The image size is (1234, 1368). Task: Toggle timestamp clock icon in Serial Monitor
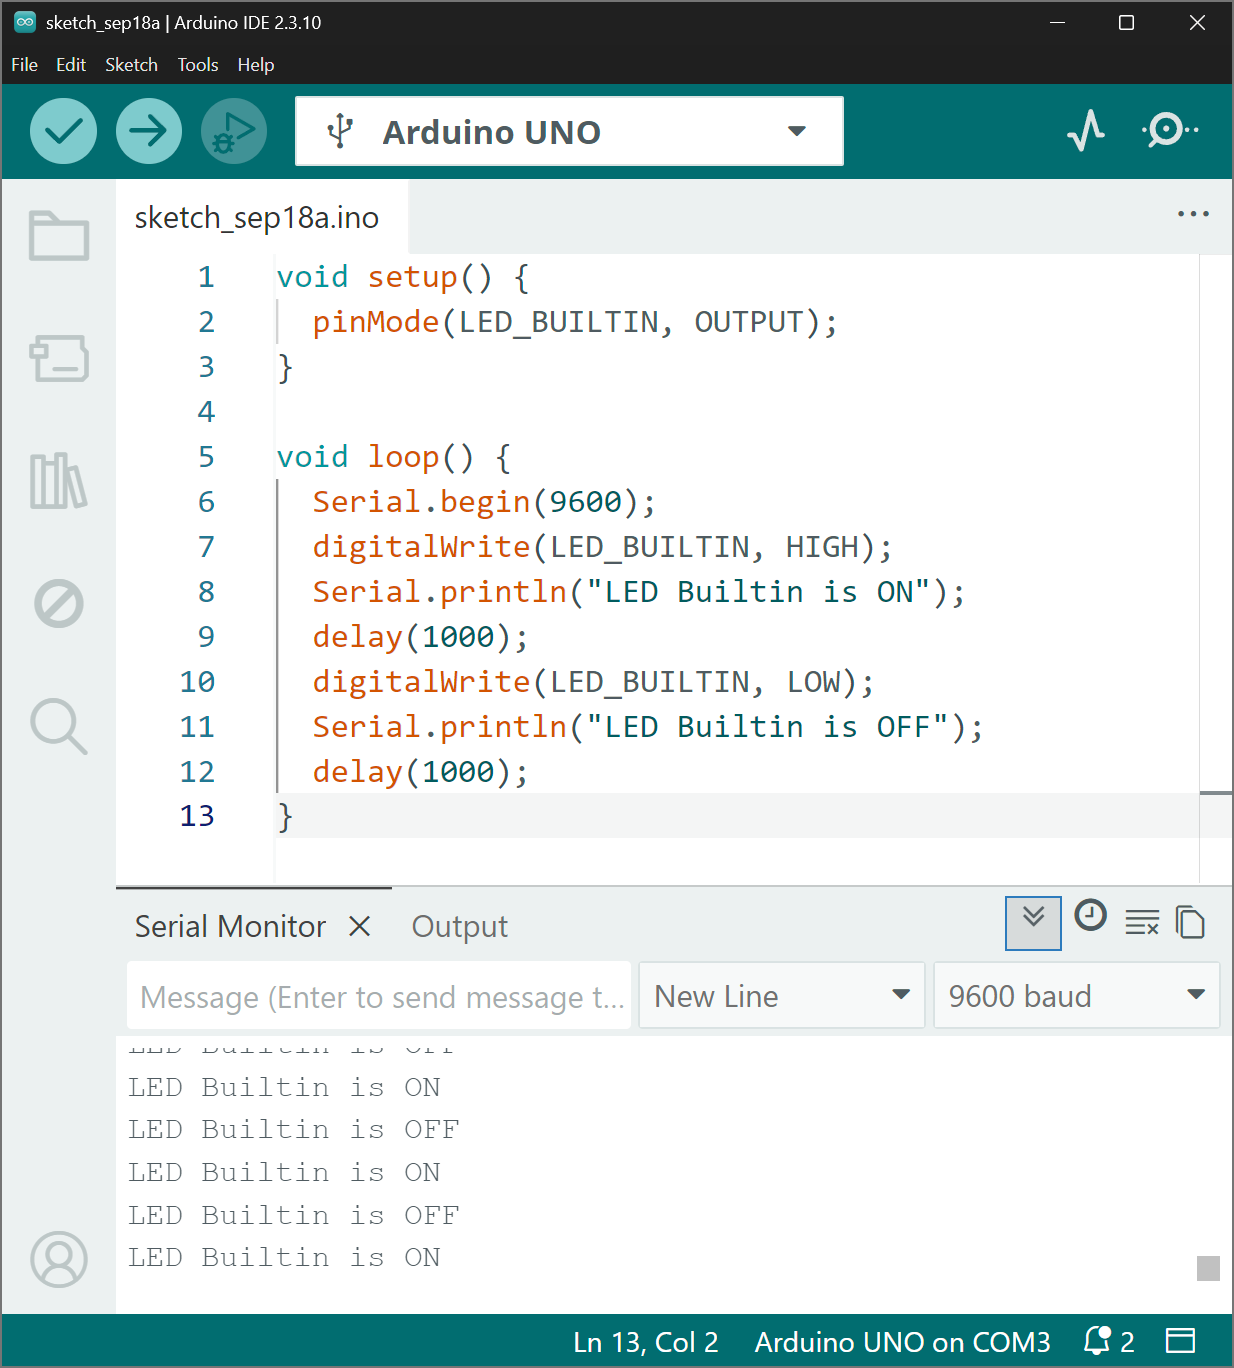pos(1090,915)
